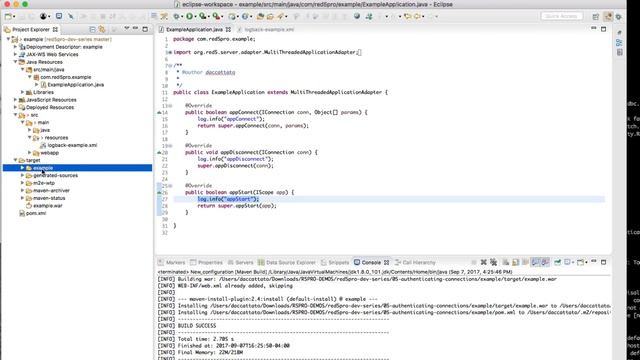640x360 pixels.
Task: Select the m2e-wtp folder
Action: [44, 183]
